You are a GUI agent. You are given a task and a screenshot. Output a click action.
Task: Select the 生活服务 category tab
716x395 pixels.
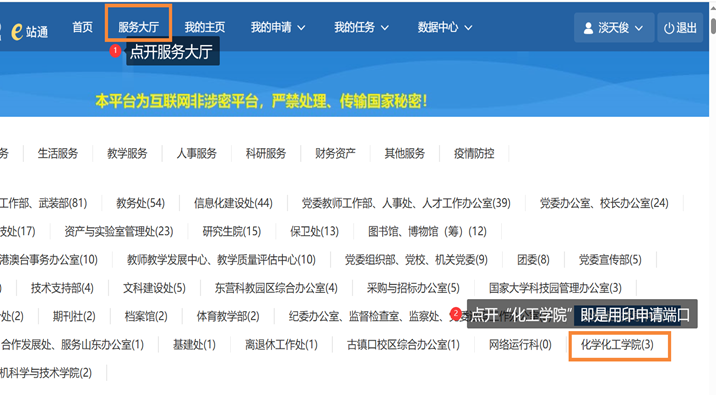(58, 153)
